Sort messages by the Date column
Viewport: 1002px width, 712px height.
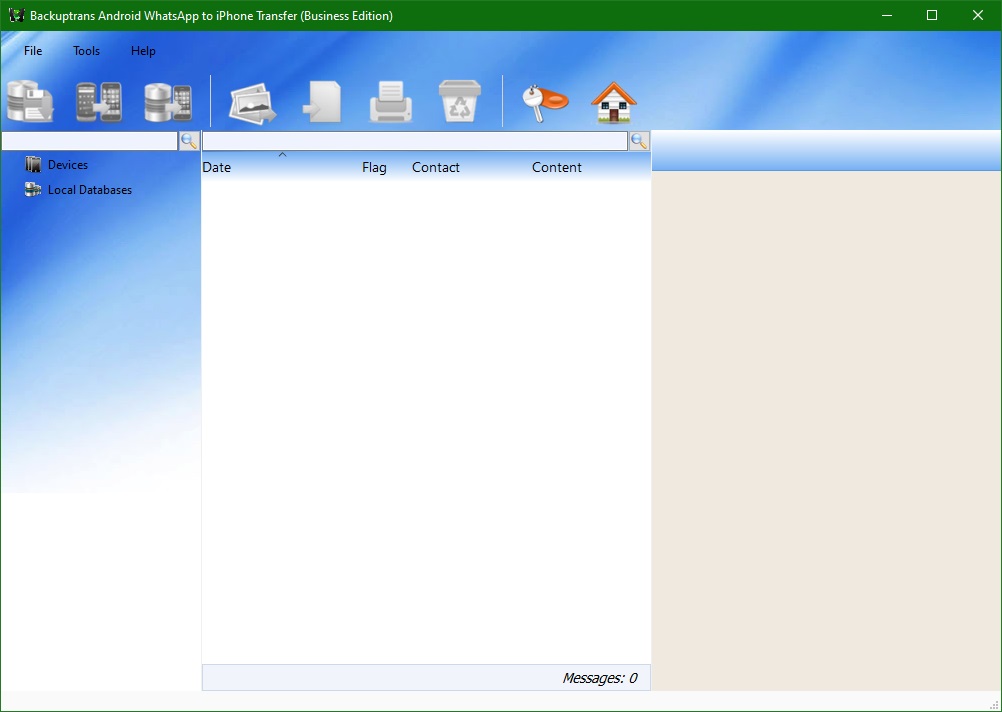[x=217, y=167]
